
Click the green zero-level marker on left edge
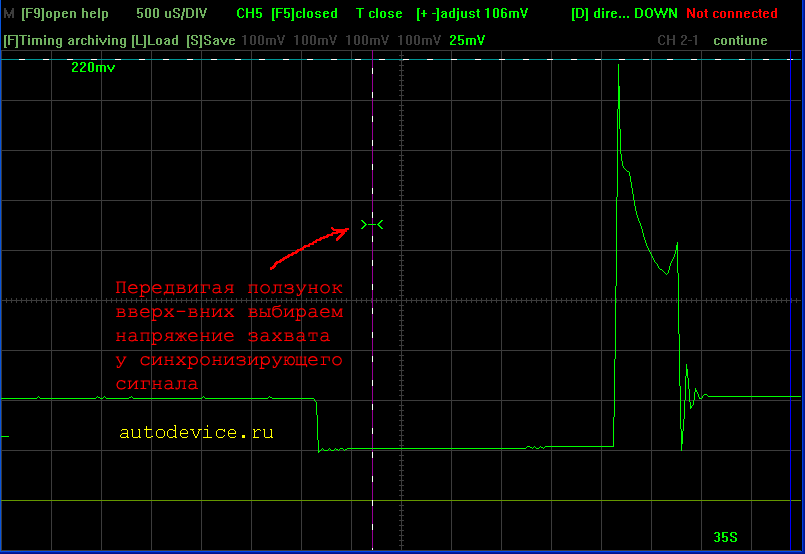coord(5,436)
